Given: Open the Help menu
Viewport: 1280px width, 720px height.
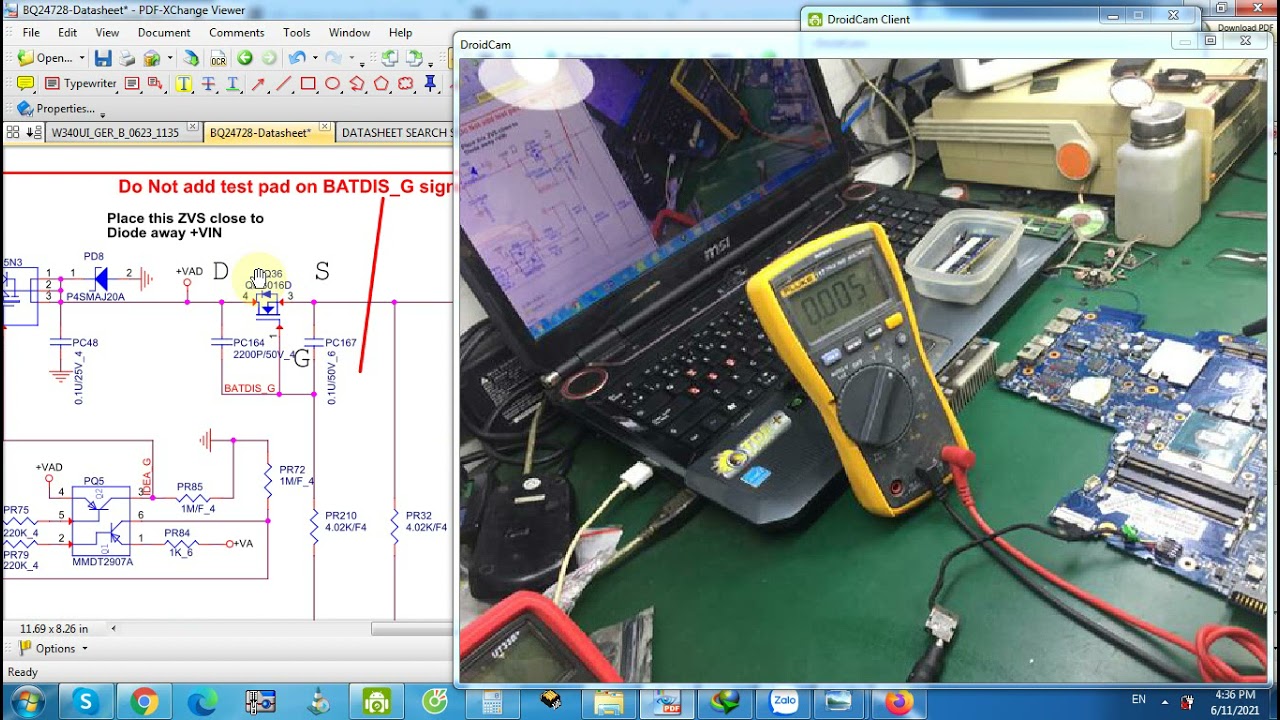Looking at the screenshot, I should tap(400, 33).
